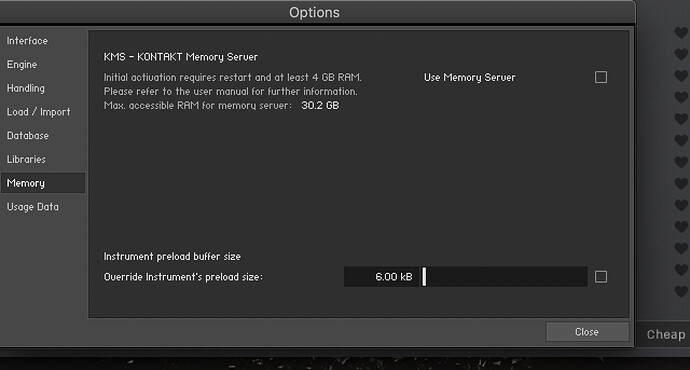Screen dimensions: 690x370
Task: Click the Close button
Action: coord(587,332)
